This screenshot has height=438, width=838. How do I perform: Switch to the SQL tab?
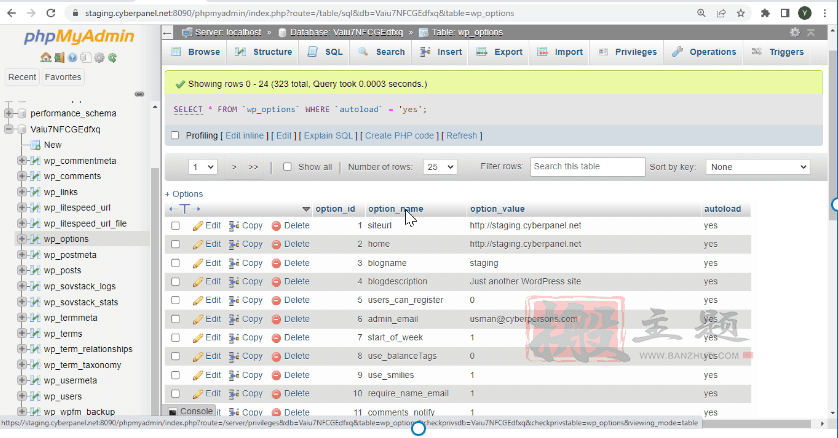(x=325, y=52)
